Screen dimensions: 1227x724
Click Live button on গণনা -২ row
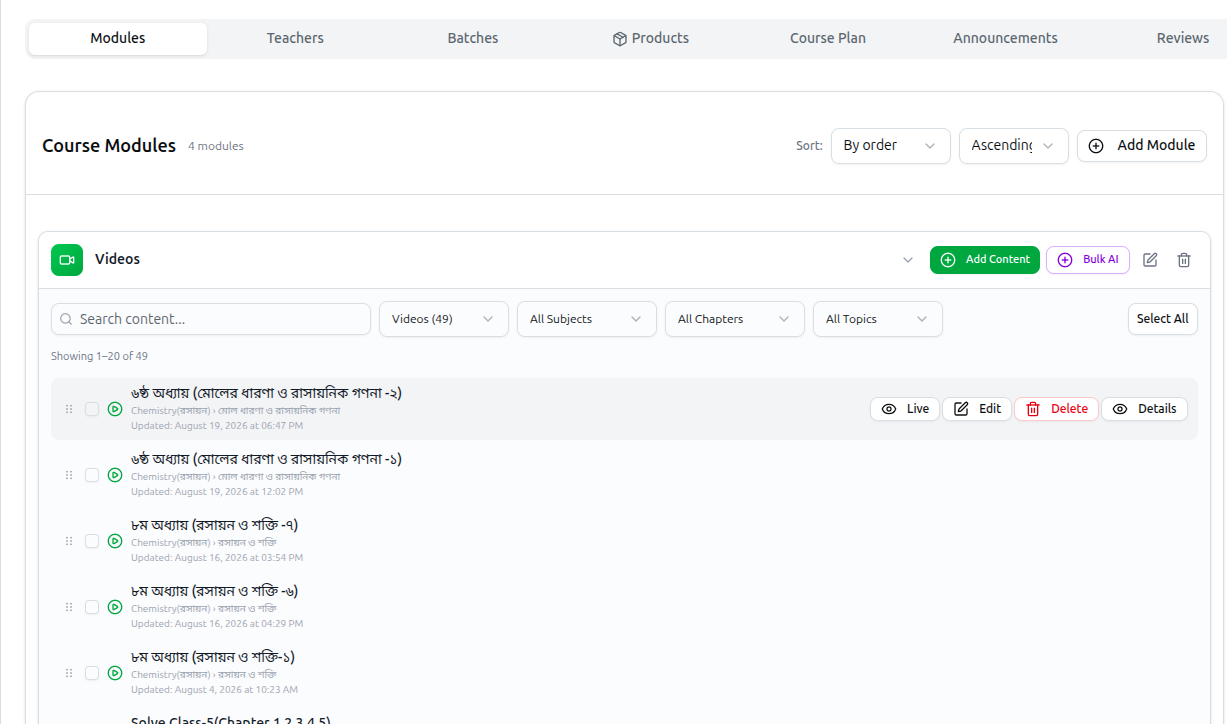tap(905, 409)
